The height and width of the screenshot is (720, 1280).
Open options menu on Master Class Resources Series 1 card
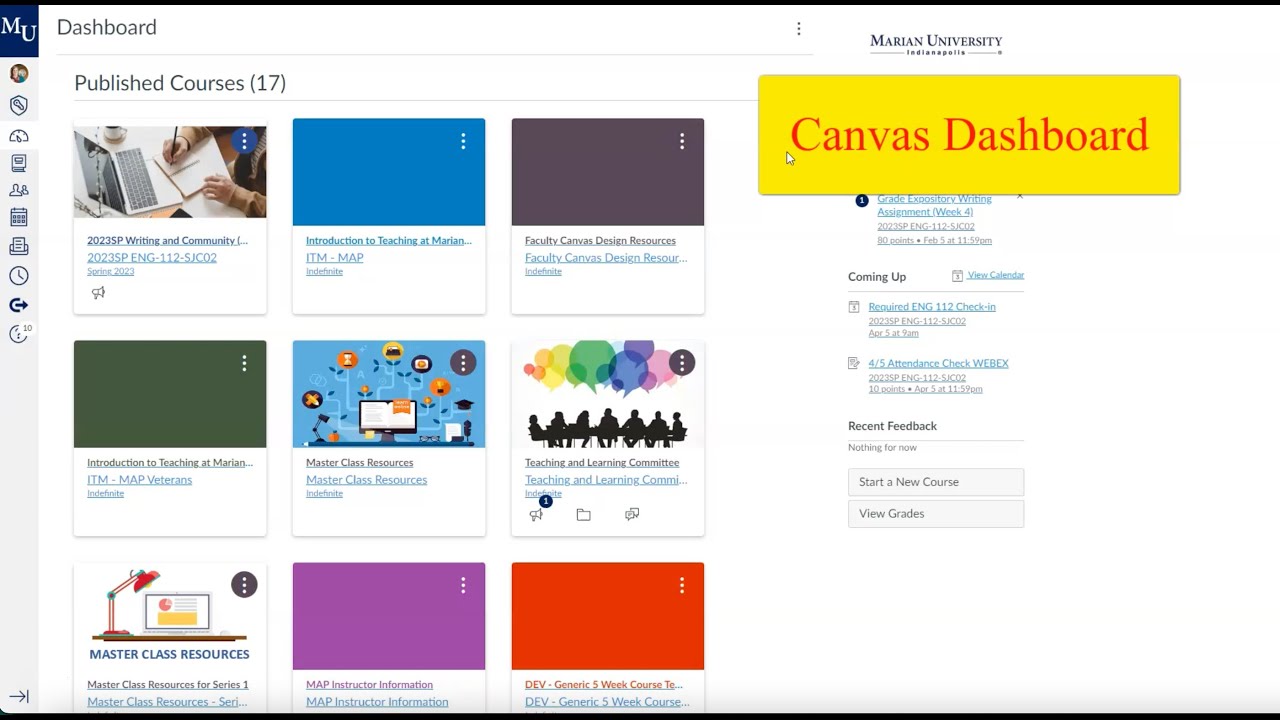tap(244, 585)
